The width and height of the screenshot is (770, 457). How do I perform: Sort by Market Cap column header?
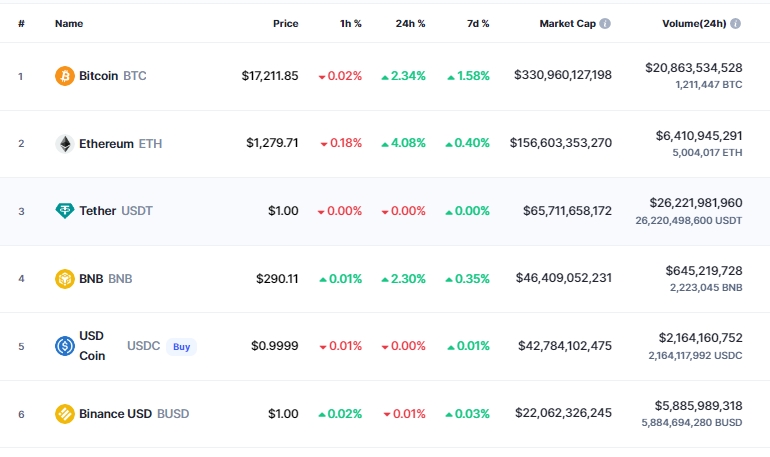tap(567, 24)
